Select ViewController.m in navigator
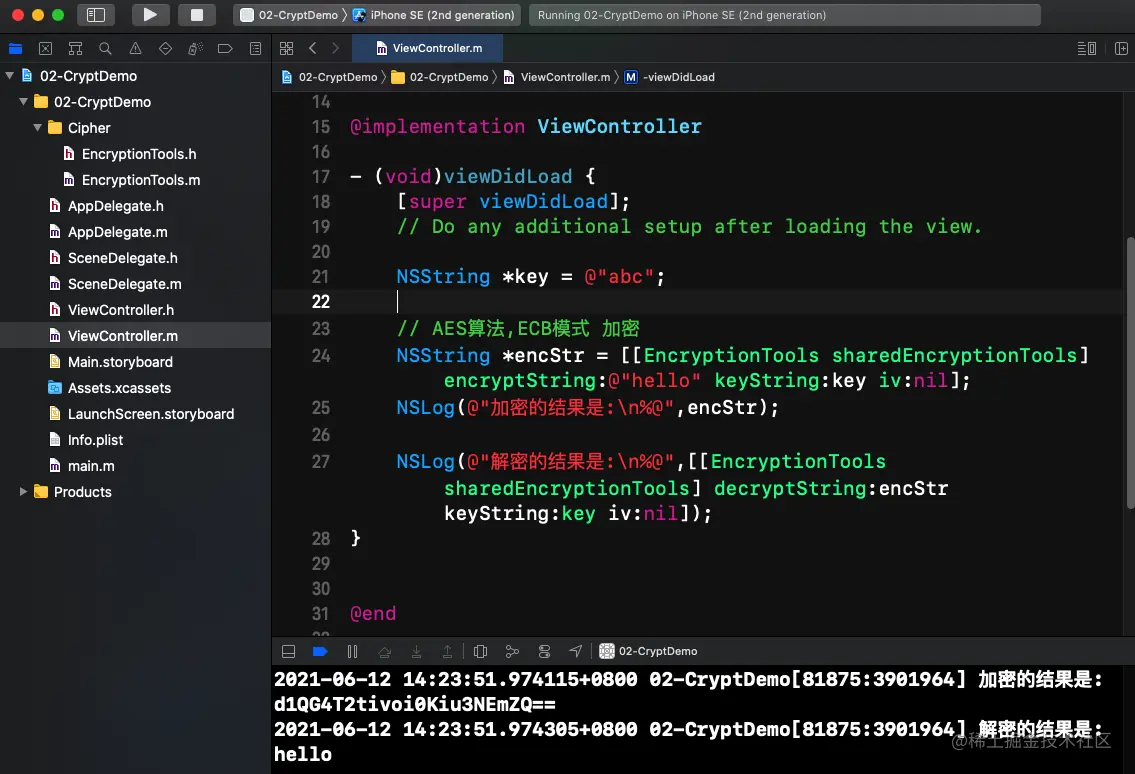1135x774 pixels. click(135, 336)
